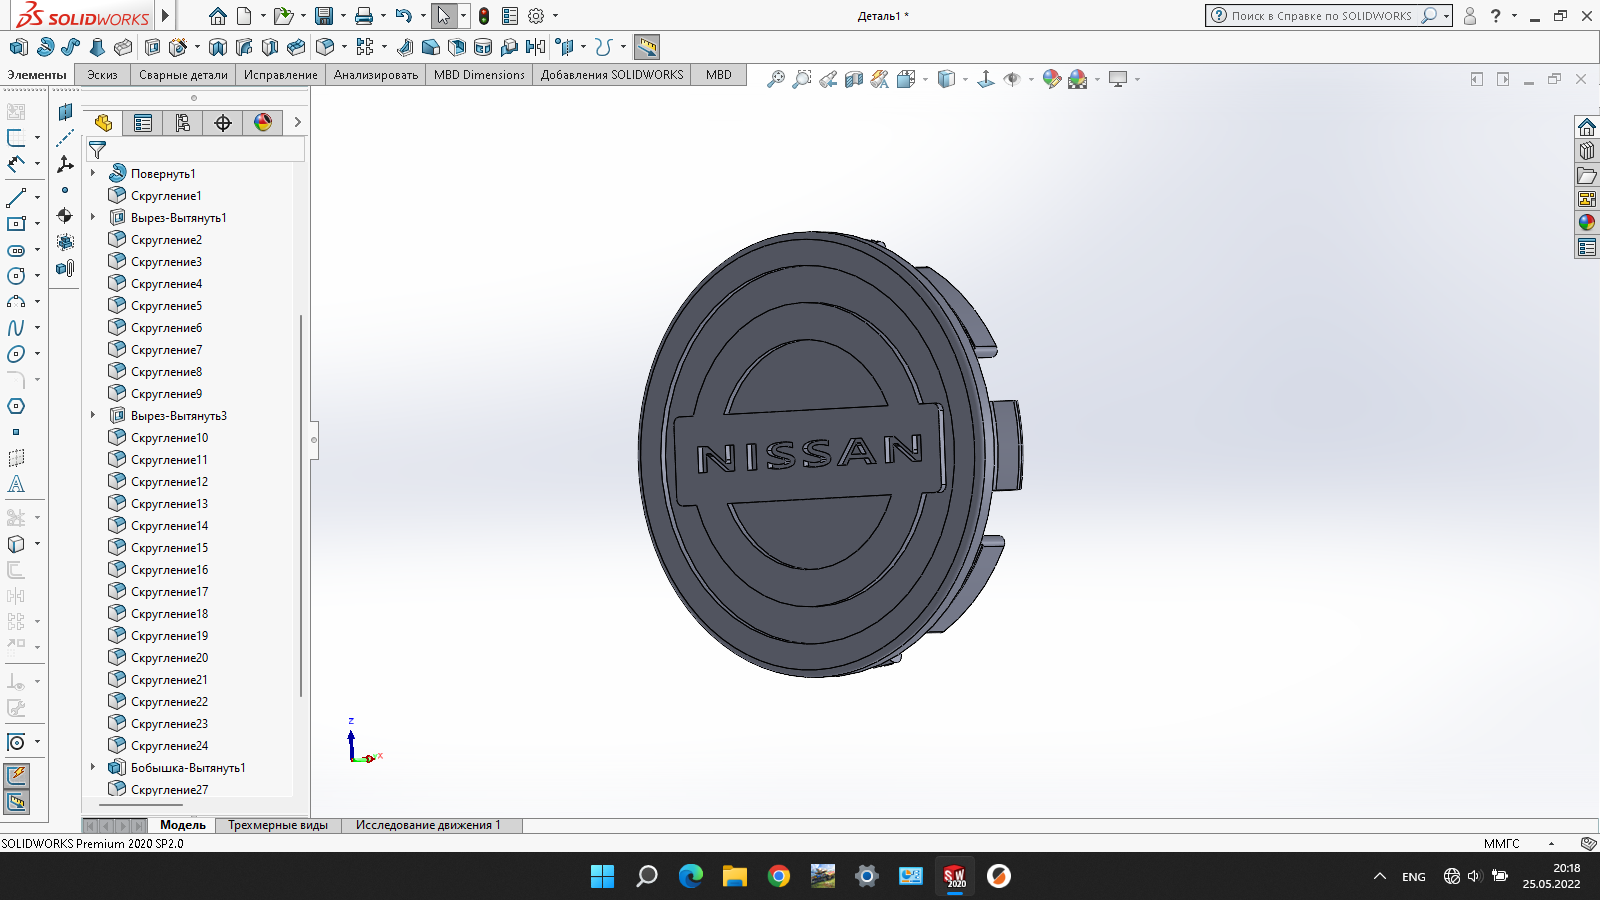
Task: Select Скругление24 in the feature tree
Action: point(169,746)
